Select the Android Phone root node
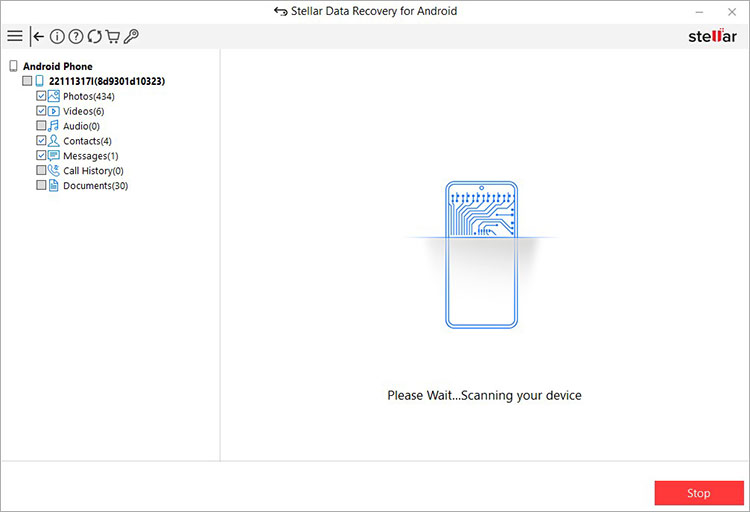This screenshot has width=750, height=512. (57, 66)
